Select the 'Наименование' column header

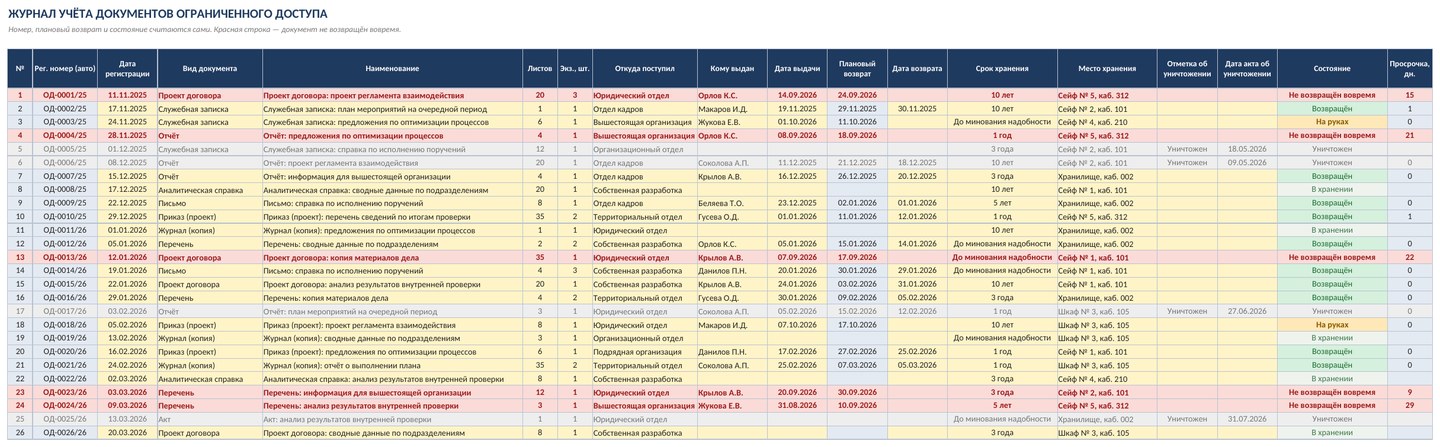(x=392, y=69)
